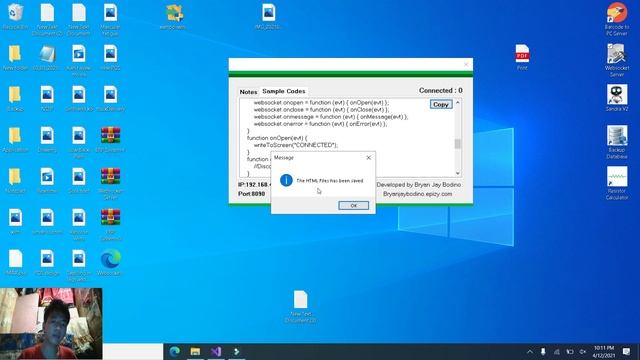Click the code box scrollbar down arrow

click(458, 173)
